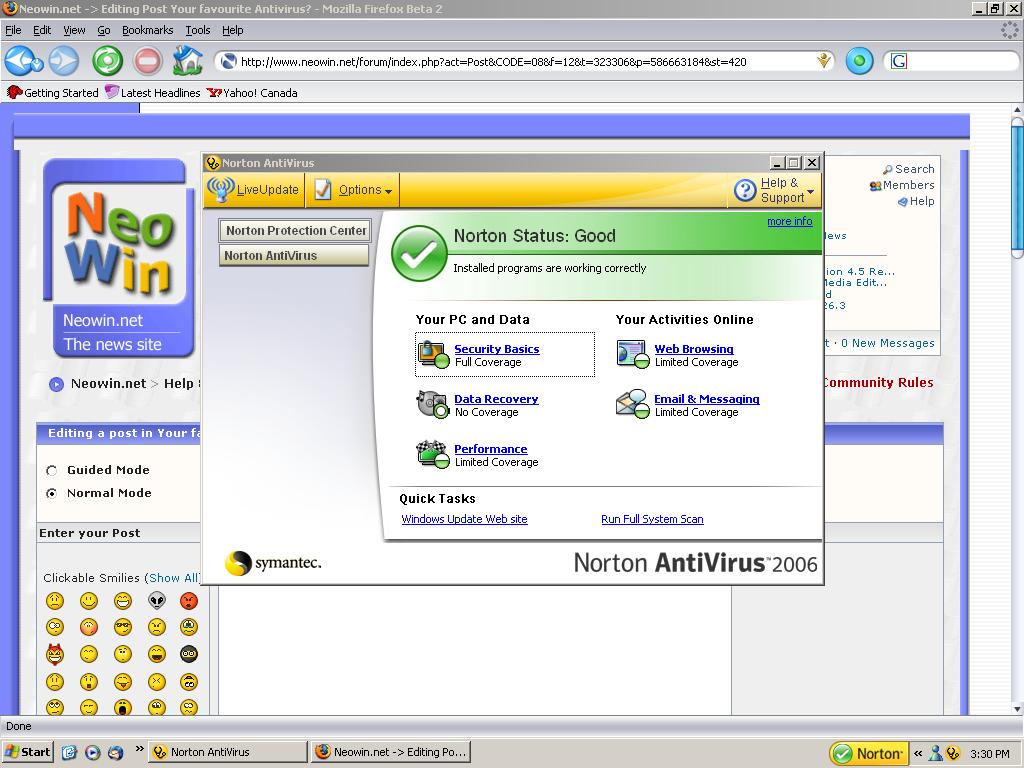Select the Guided Mode radio button

coord(52,470)
